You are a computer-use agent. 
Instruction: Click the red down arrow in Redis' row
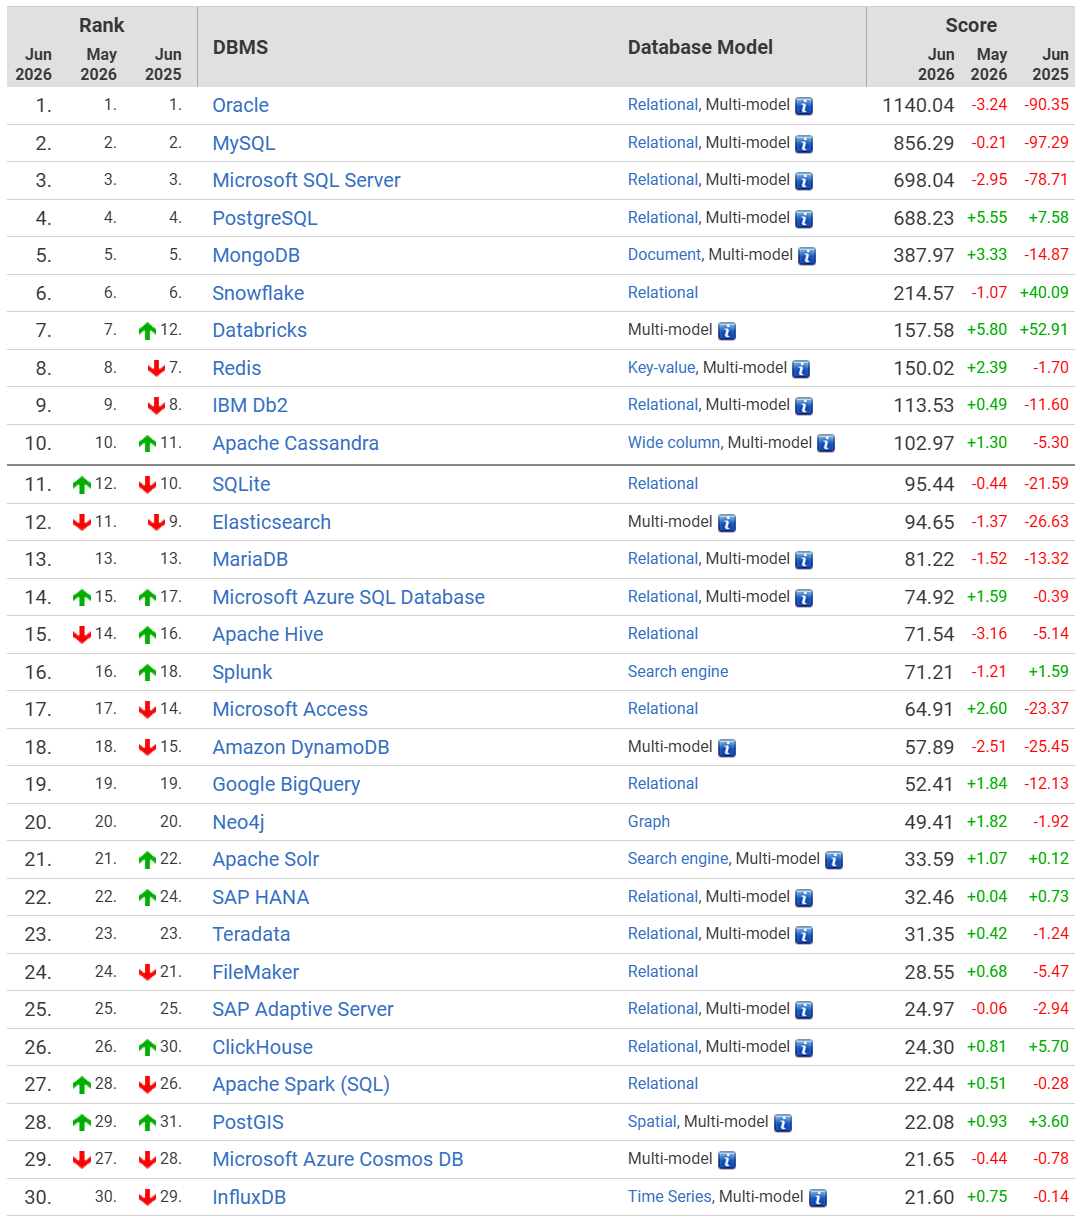click(x=156, y=369)
